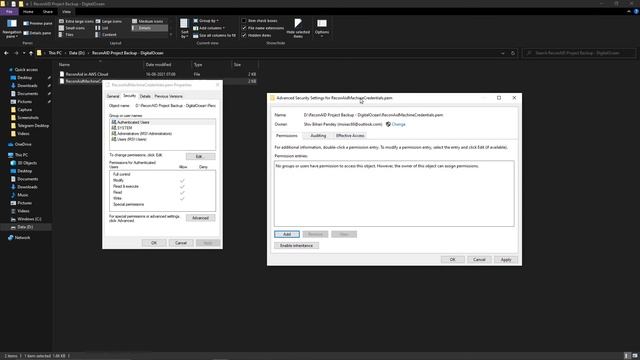Open the Add columns dropdown
The image size is (640, 360).
pyautogui.click(x=209, y=28)
